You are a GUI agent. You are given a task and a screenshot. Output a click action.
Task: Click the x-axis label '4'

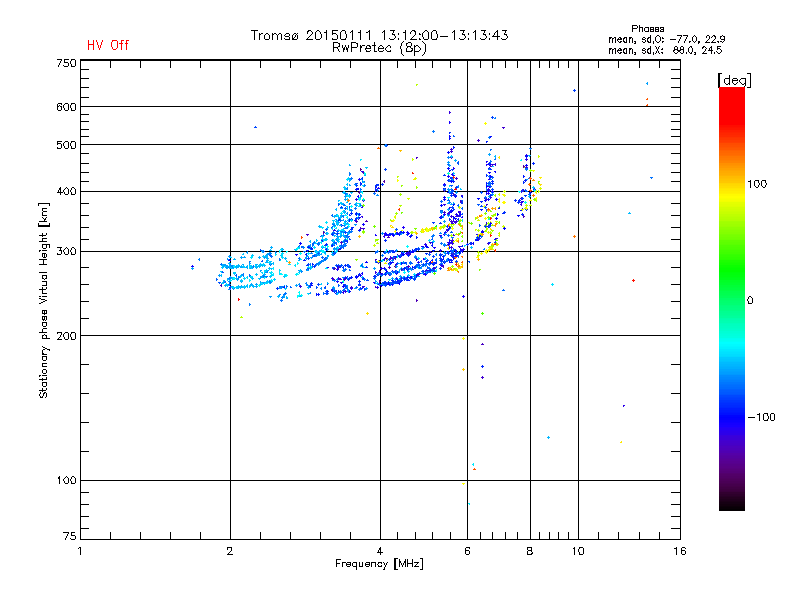[x=380, y=551]
